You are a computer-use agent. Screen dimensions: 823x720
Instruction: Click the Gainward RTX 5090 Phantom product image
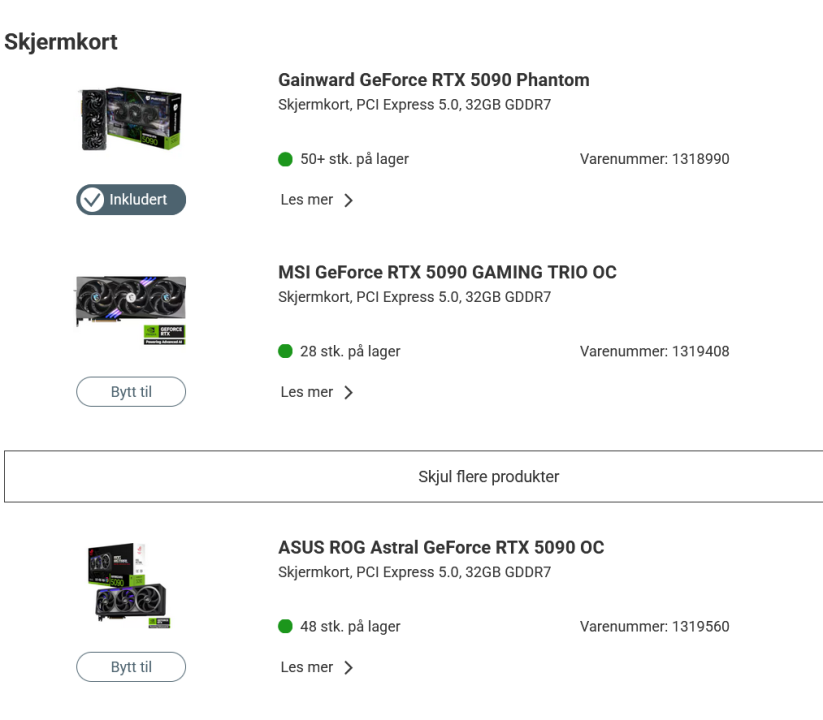tap(131, 119)
